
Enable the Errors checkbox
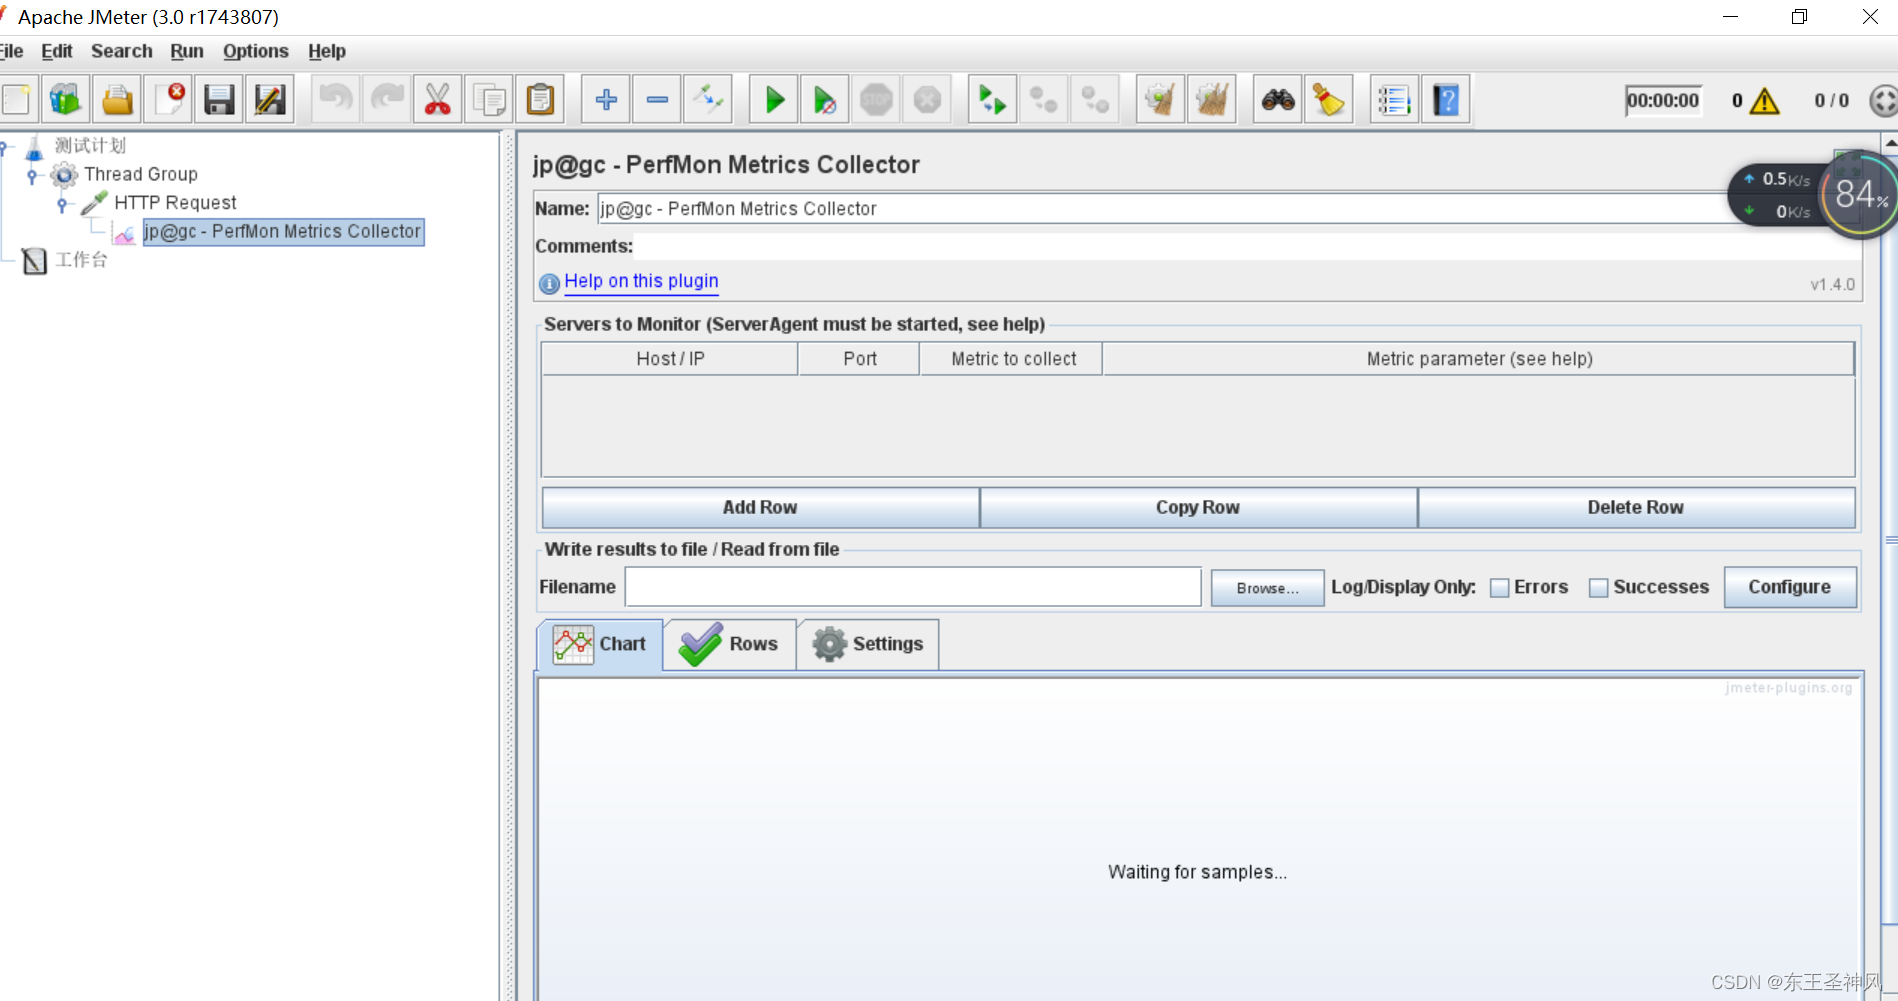[x=1499, y=588]
